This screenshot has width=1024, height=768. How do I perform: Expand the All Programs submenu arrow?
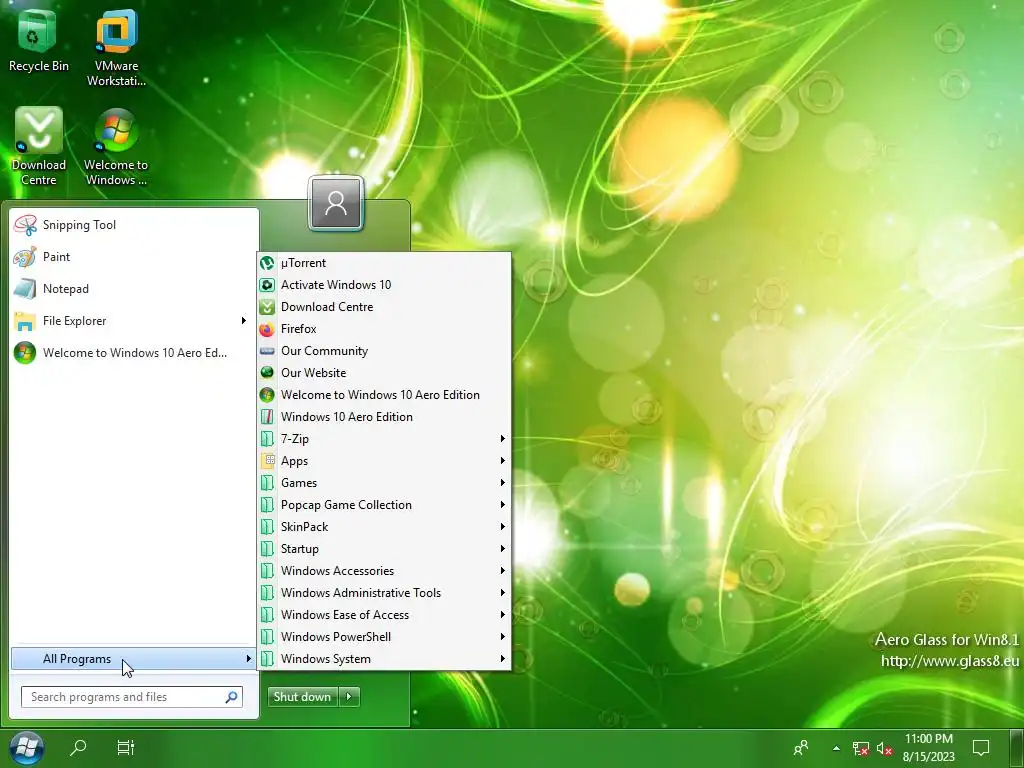pos(248,659)
